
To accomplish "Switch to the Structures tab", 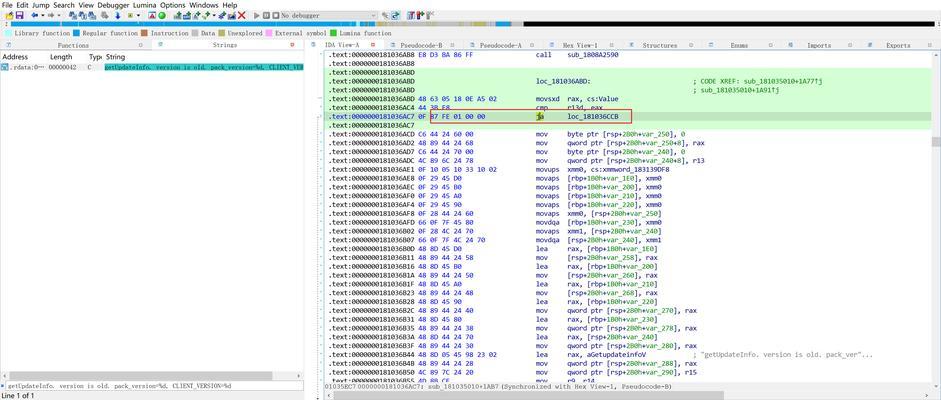I will (660, 46).
